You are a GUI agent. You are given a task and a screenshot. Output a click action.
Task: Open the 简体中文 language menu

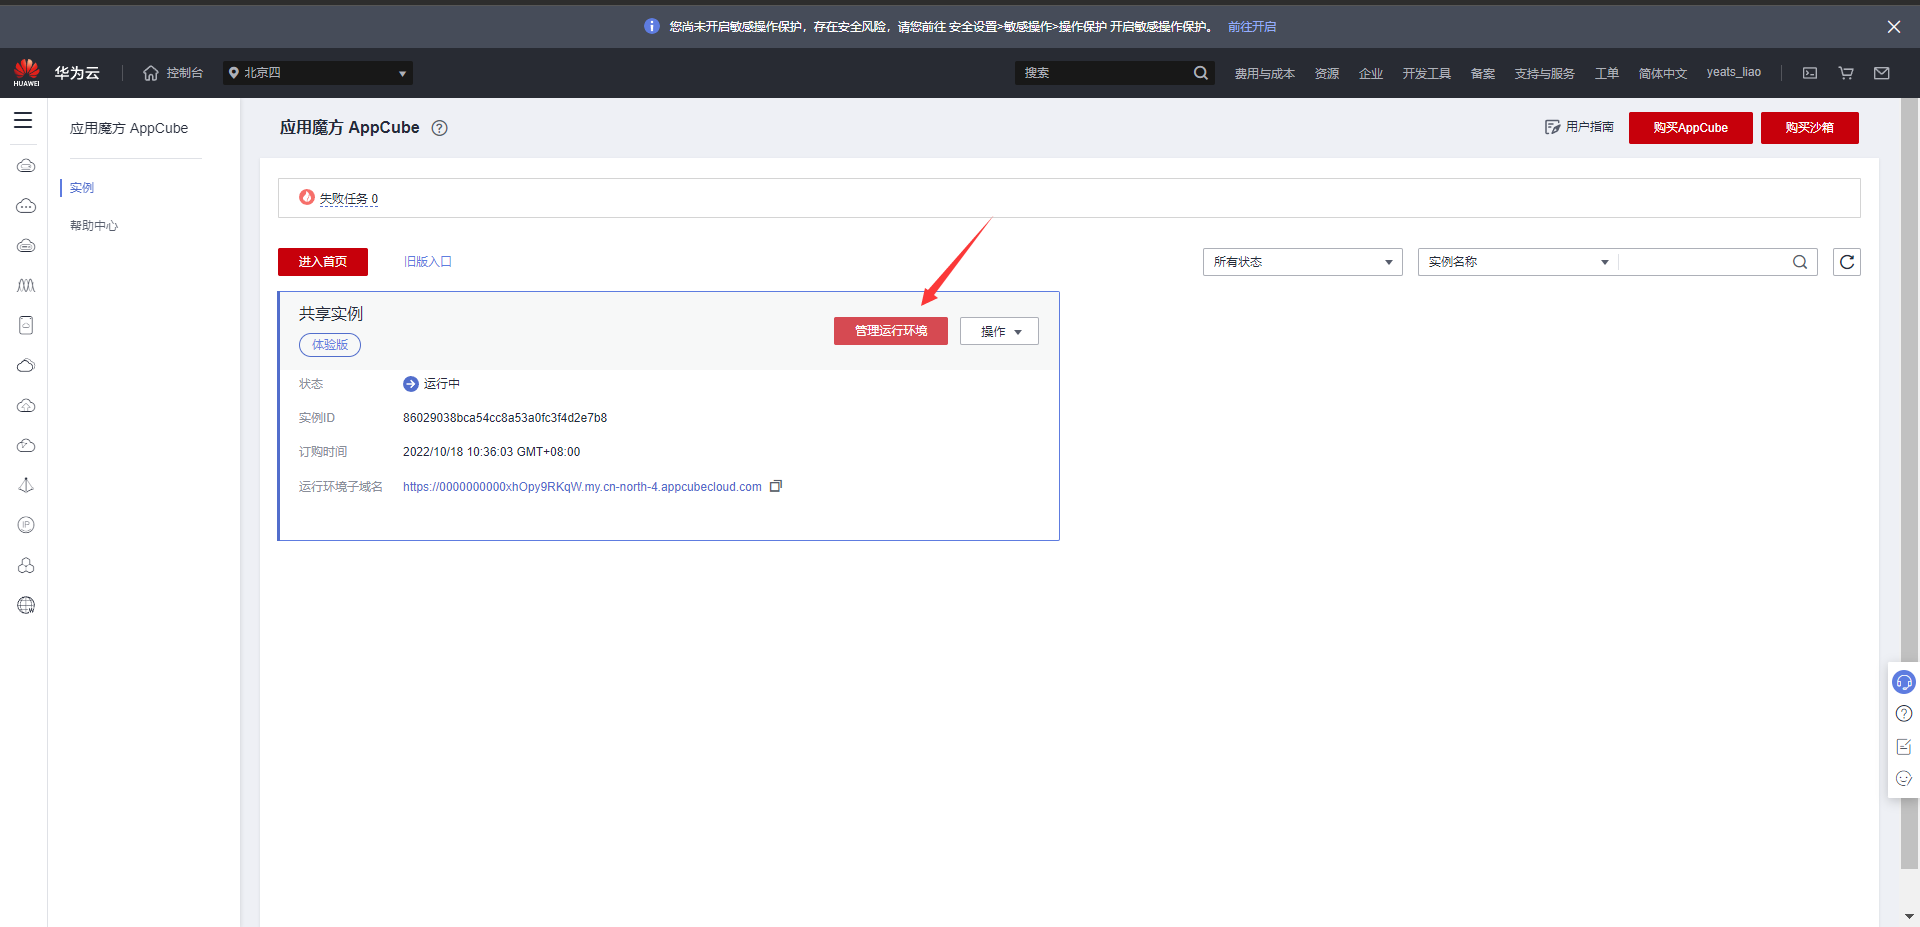1662,73
